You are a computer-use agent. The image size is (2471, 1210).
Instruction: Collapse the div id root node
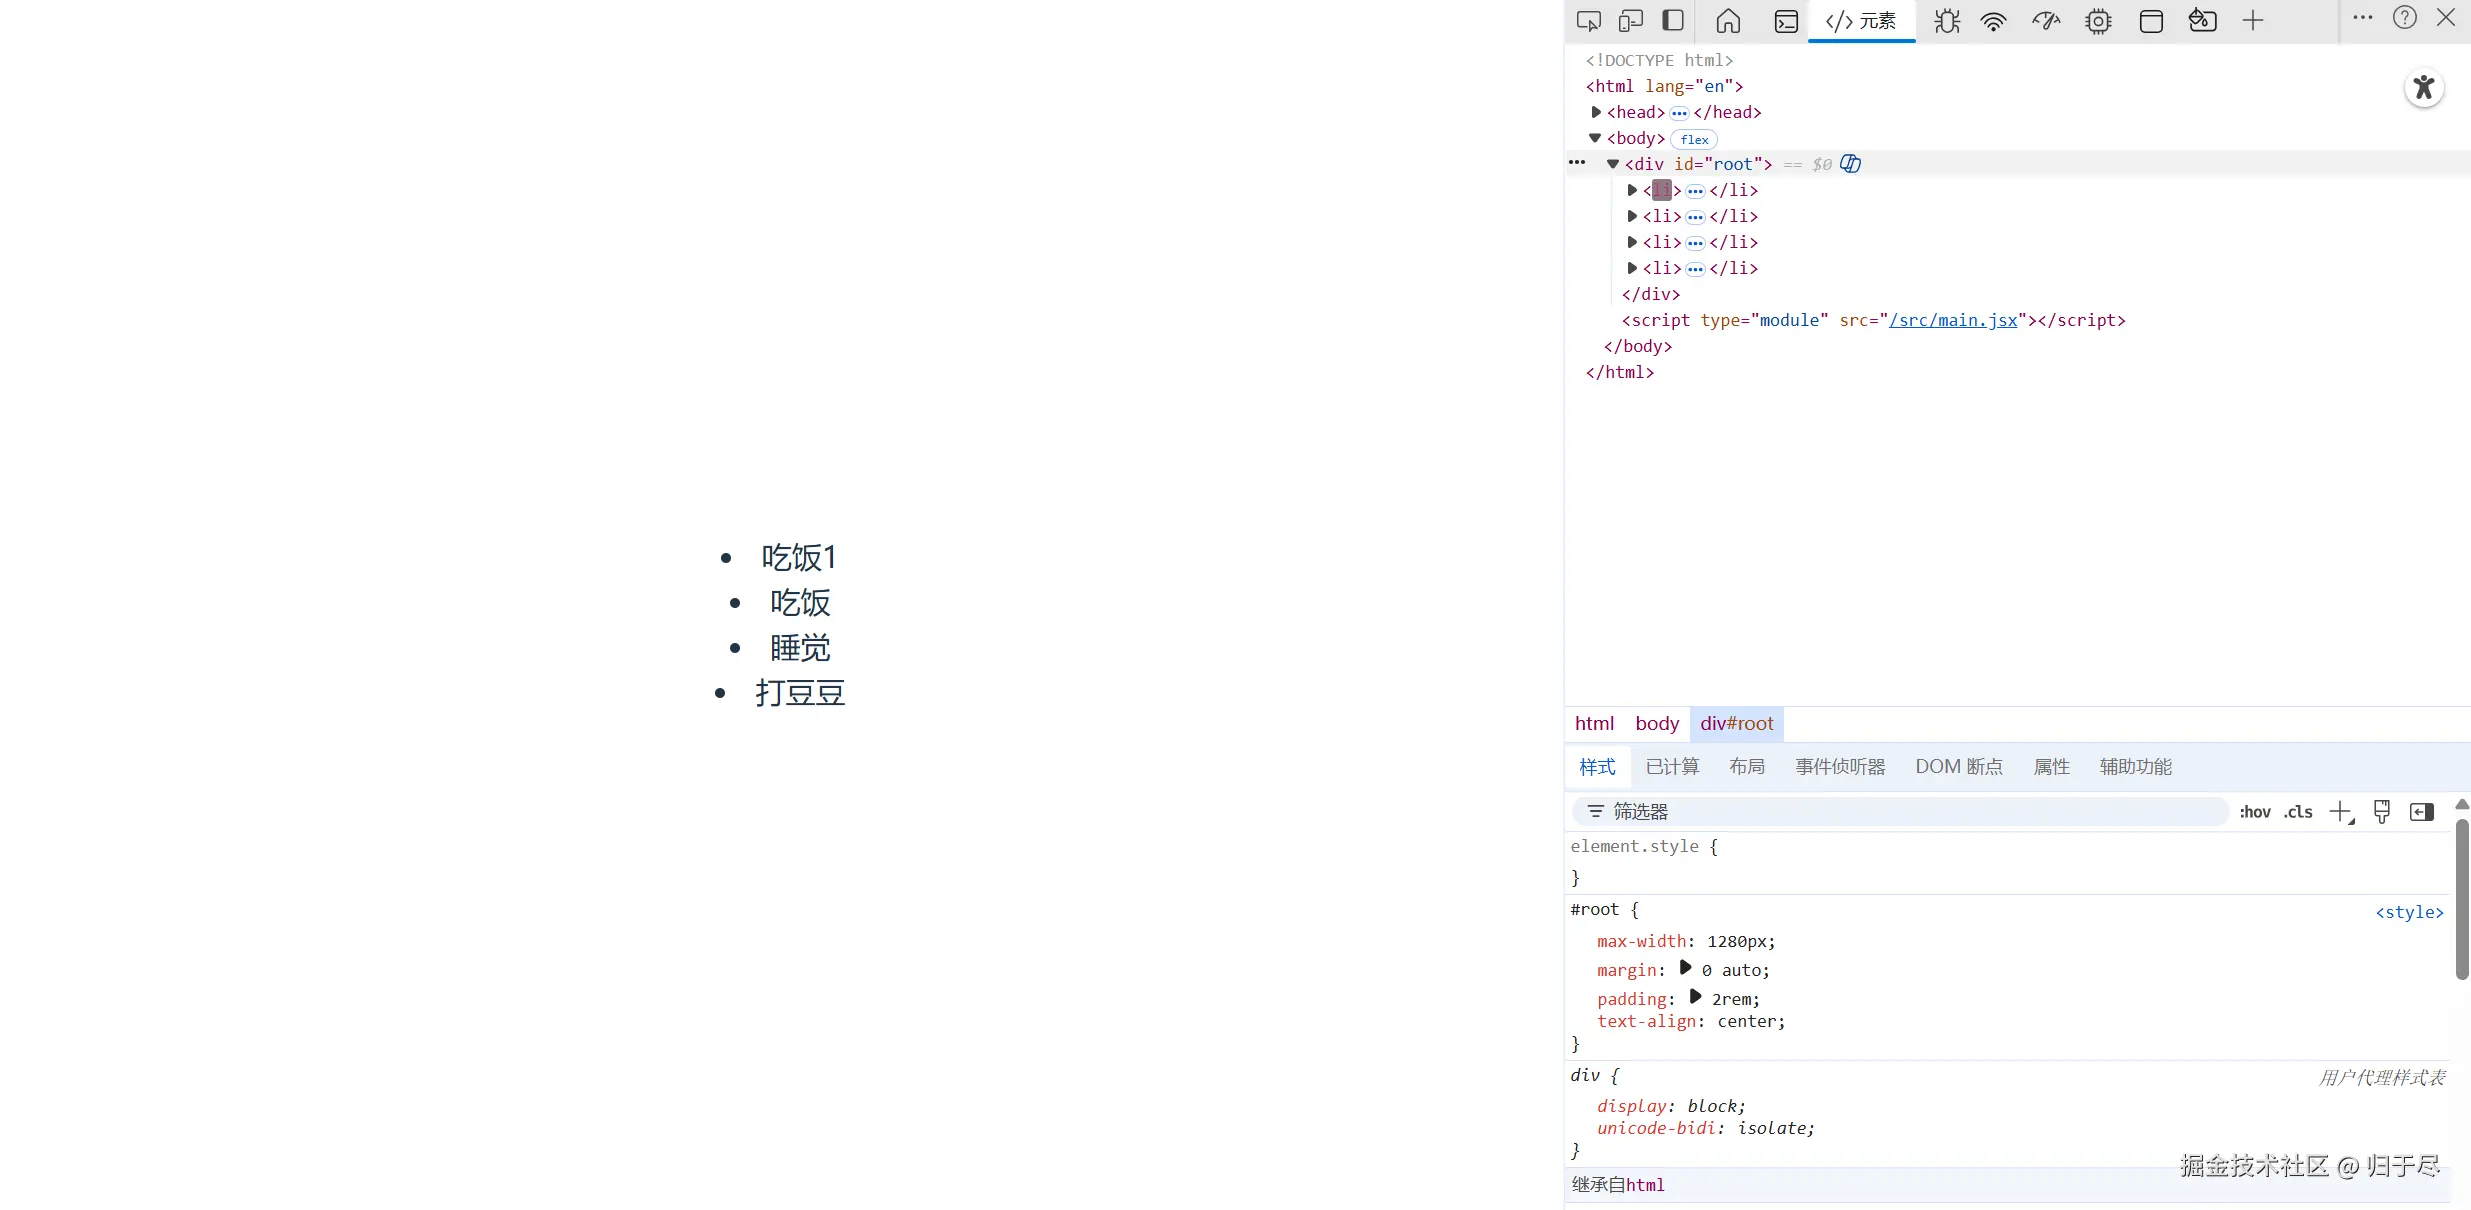tap(1613, 164)
